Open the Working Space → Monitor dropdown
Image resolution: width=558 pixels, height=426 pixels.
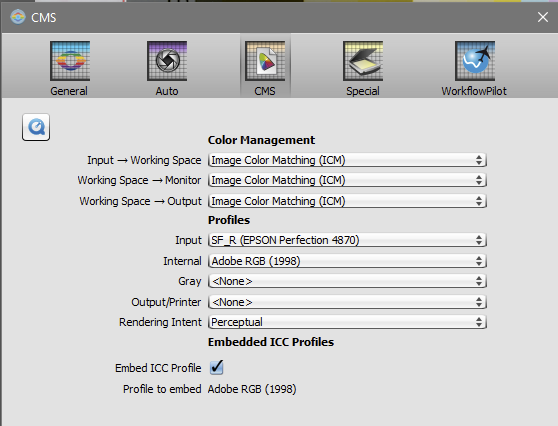coord(347,180)
